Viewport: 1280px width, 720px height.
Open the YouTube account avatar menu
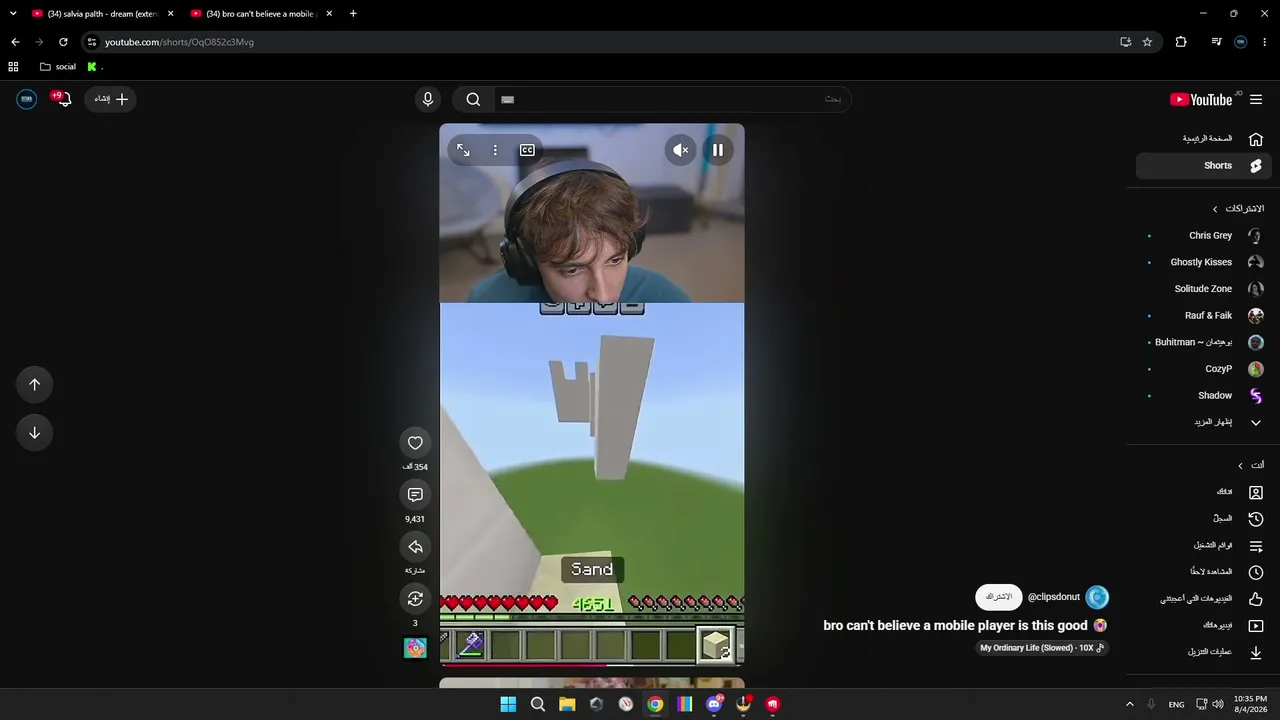pos(27,99)
